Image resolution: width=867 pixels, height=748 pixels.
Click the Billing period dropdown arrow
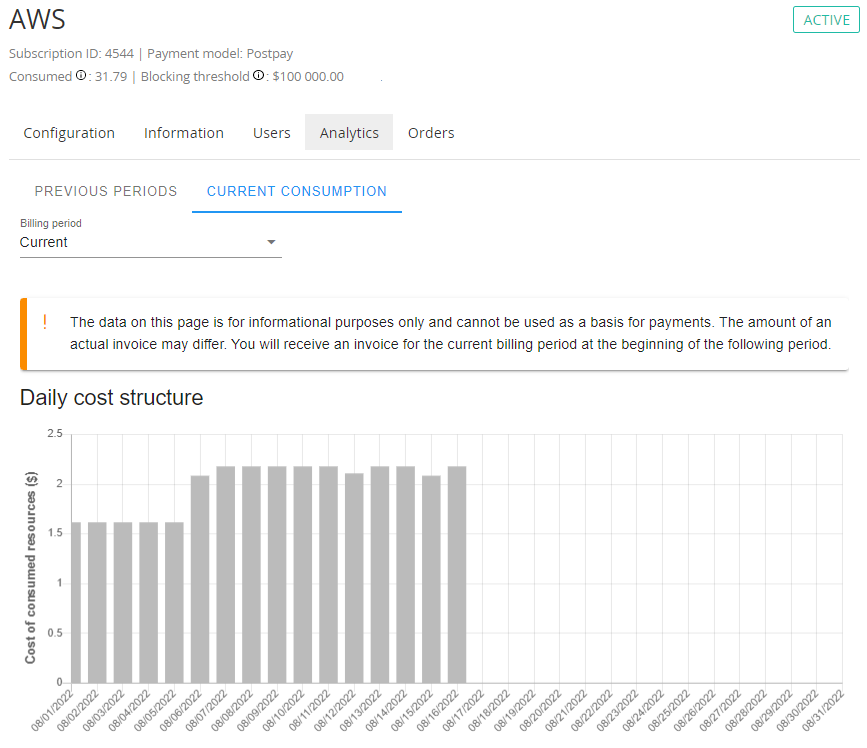pos(271,242)
